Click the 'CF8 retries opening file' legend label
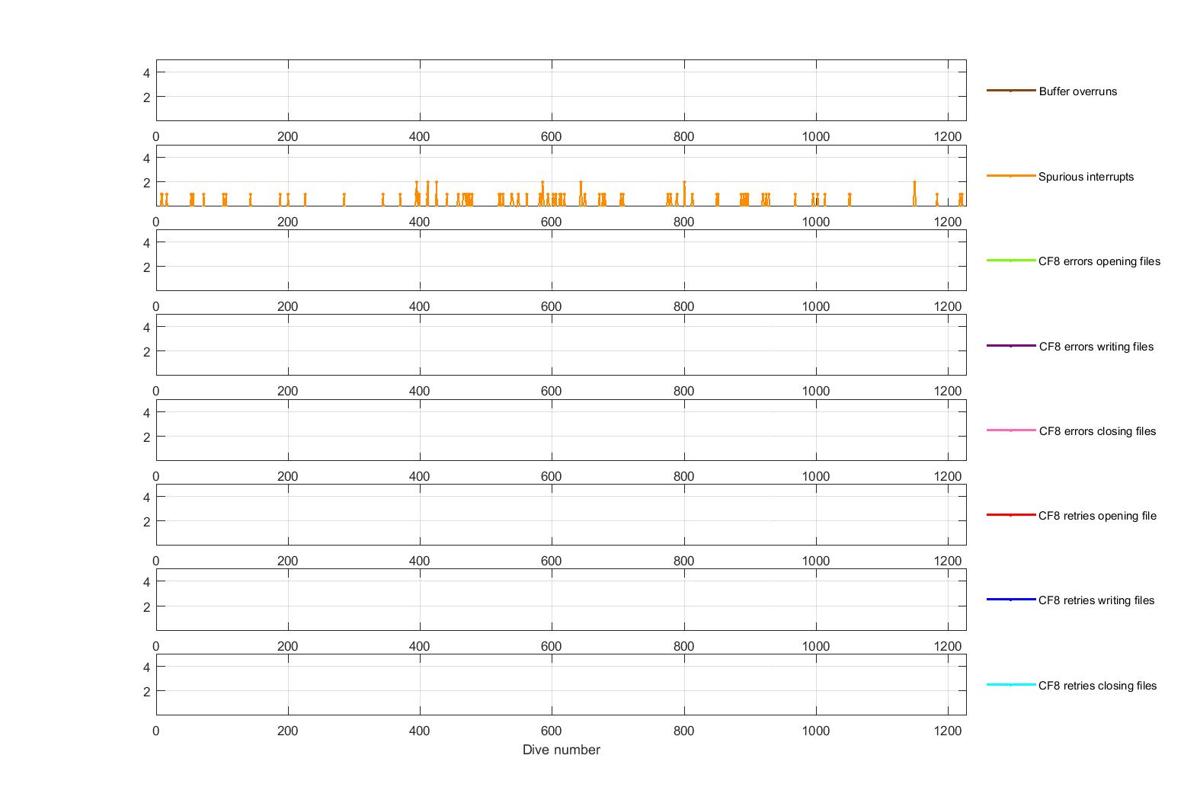Viewport: 1200px width, 804px height. [1098, 516]
